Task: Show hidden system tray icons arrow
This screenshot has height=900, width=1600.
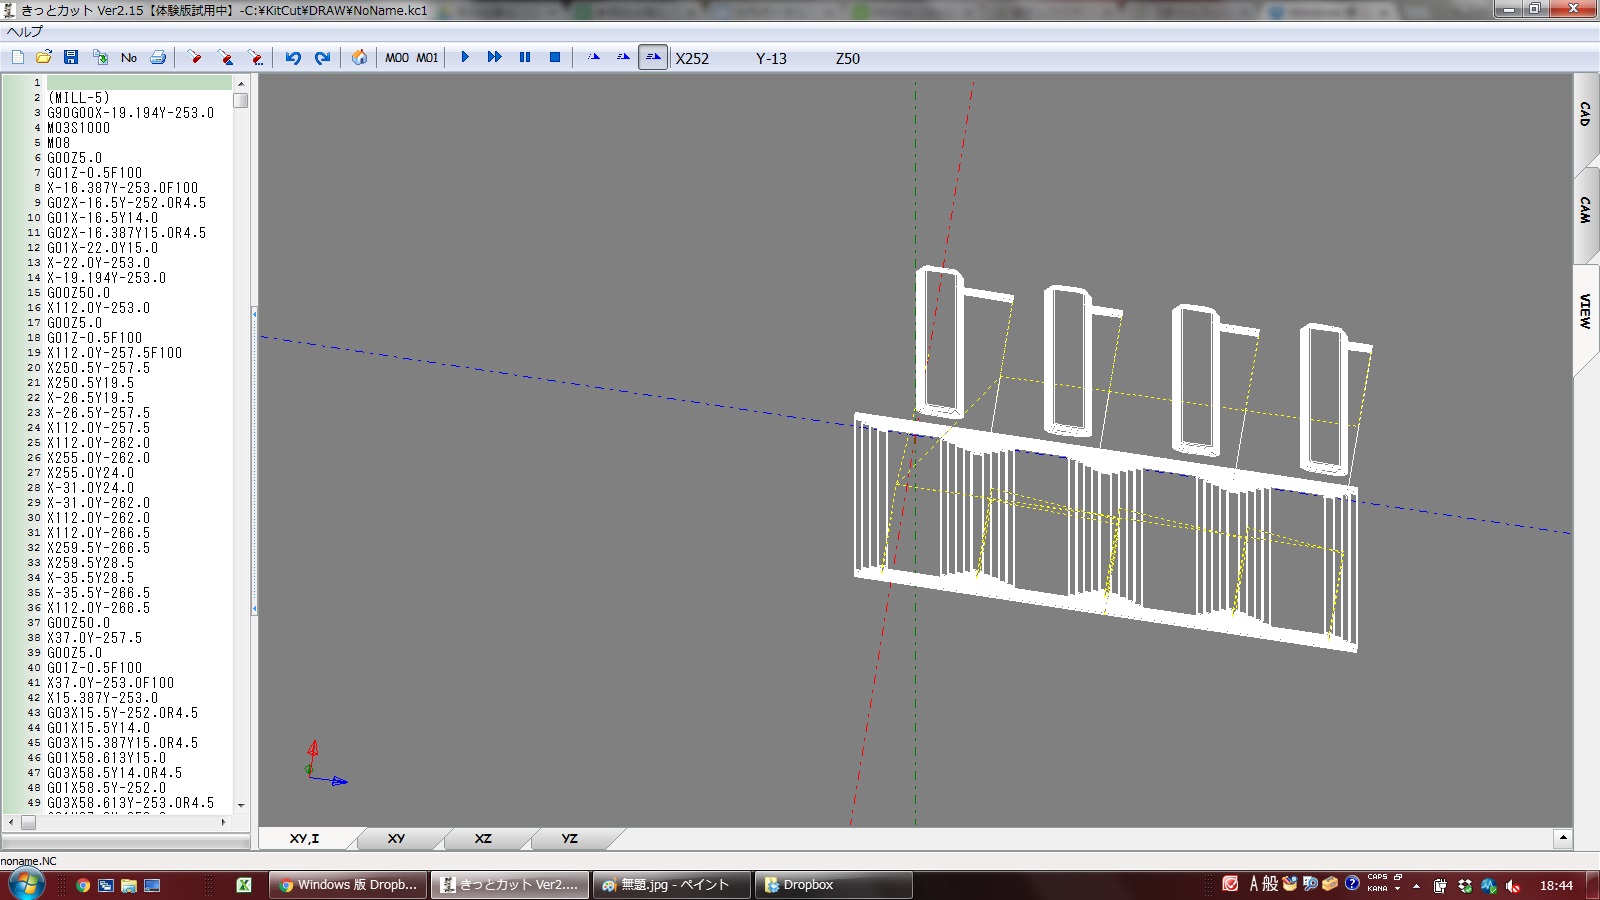Action: point(1416,885)
